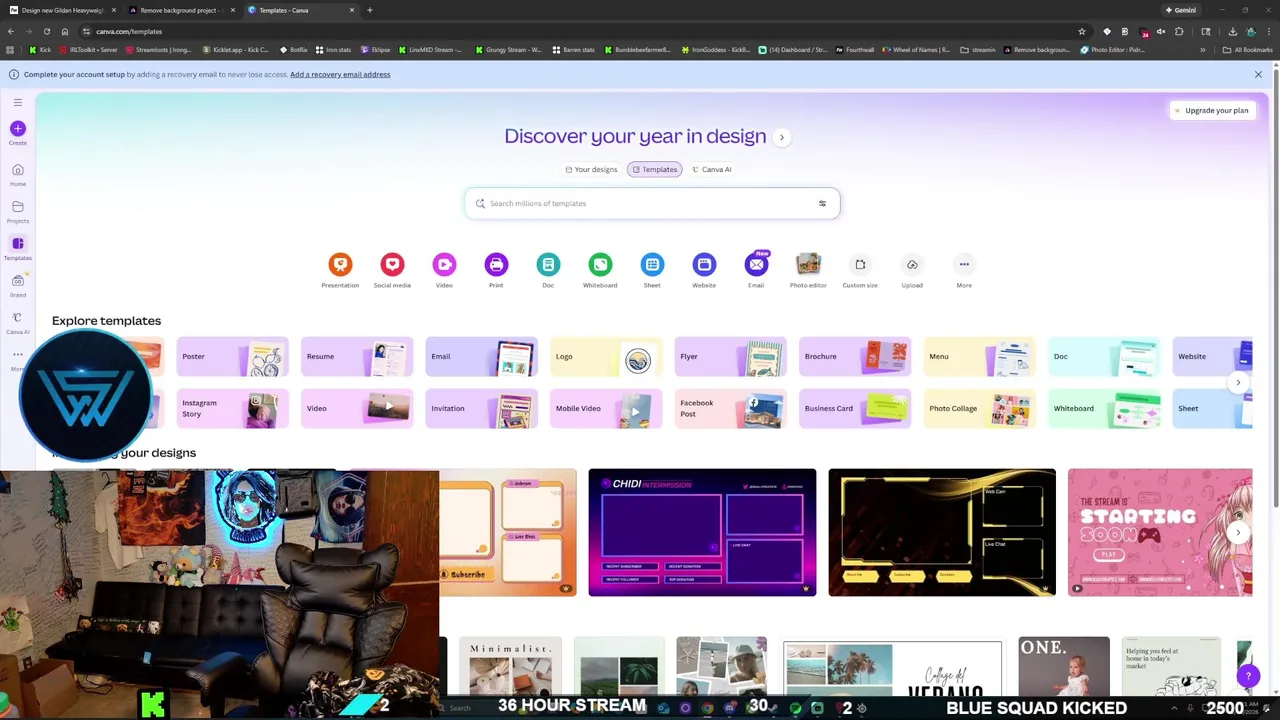Image resolution: width=1280 pixels, height=720 pixels.
Task: Switch to Your designs tab
Action: [x=591, y=169]
